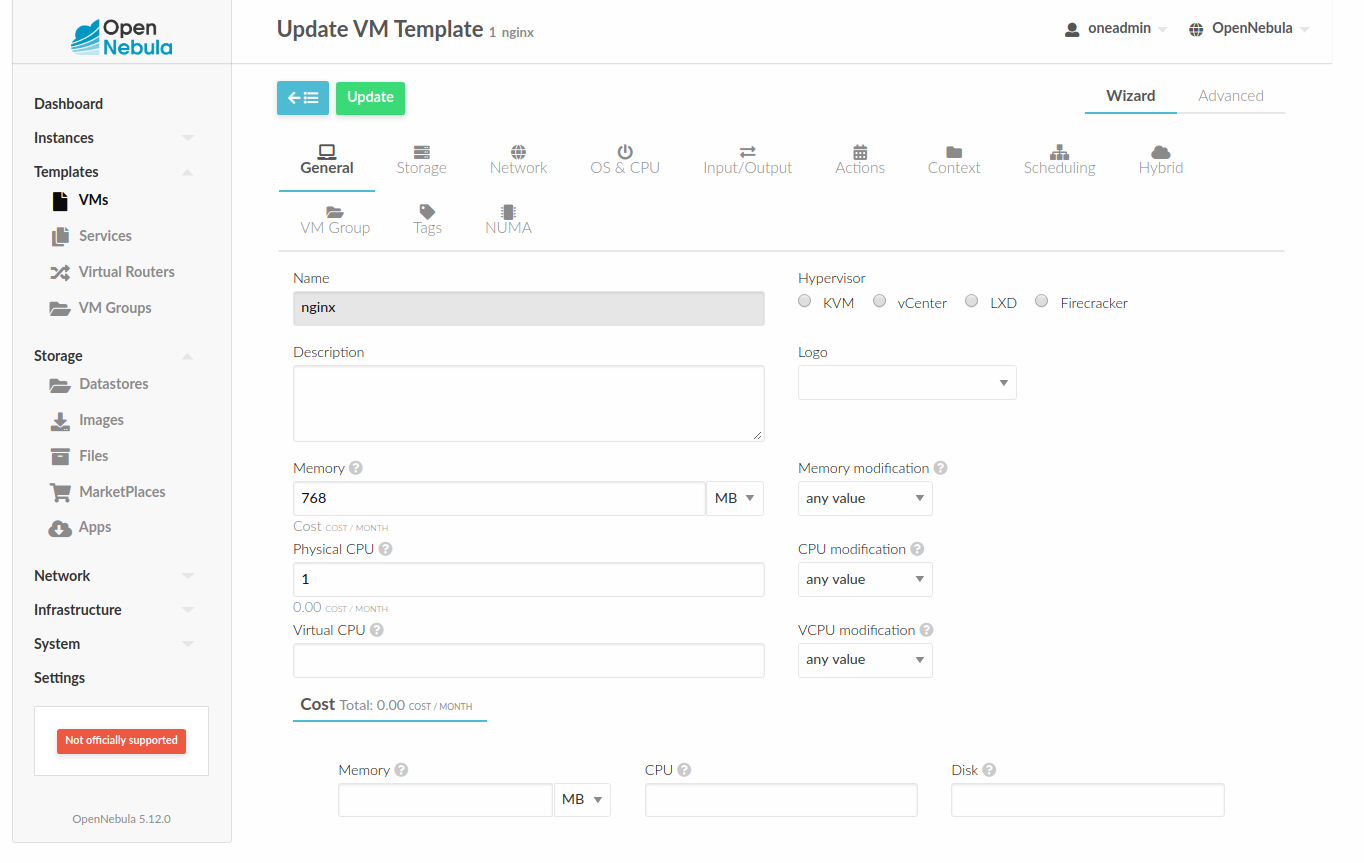This screenshot has height=863, width=1364.
Task: Choose Firecracker as hypervisor
Action: point(1042,301)
